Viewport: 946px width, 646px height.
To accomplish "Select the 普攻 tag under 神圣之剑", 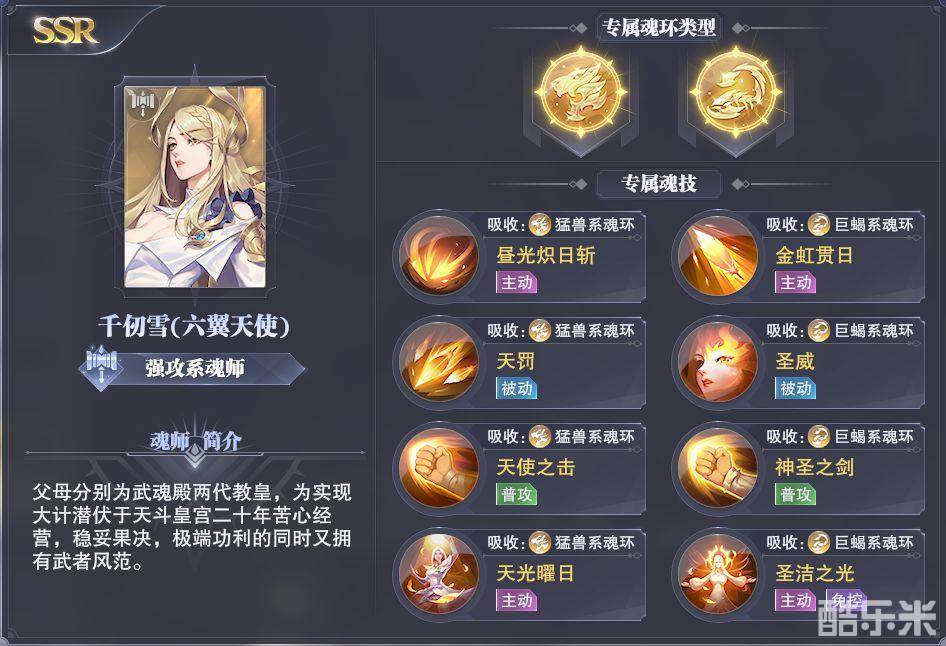I will click(795, 495).
